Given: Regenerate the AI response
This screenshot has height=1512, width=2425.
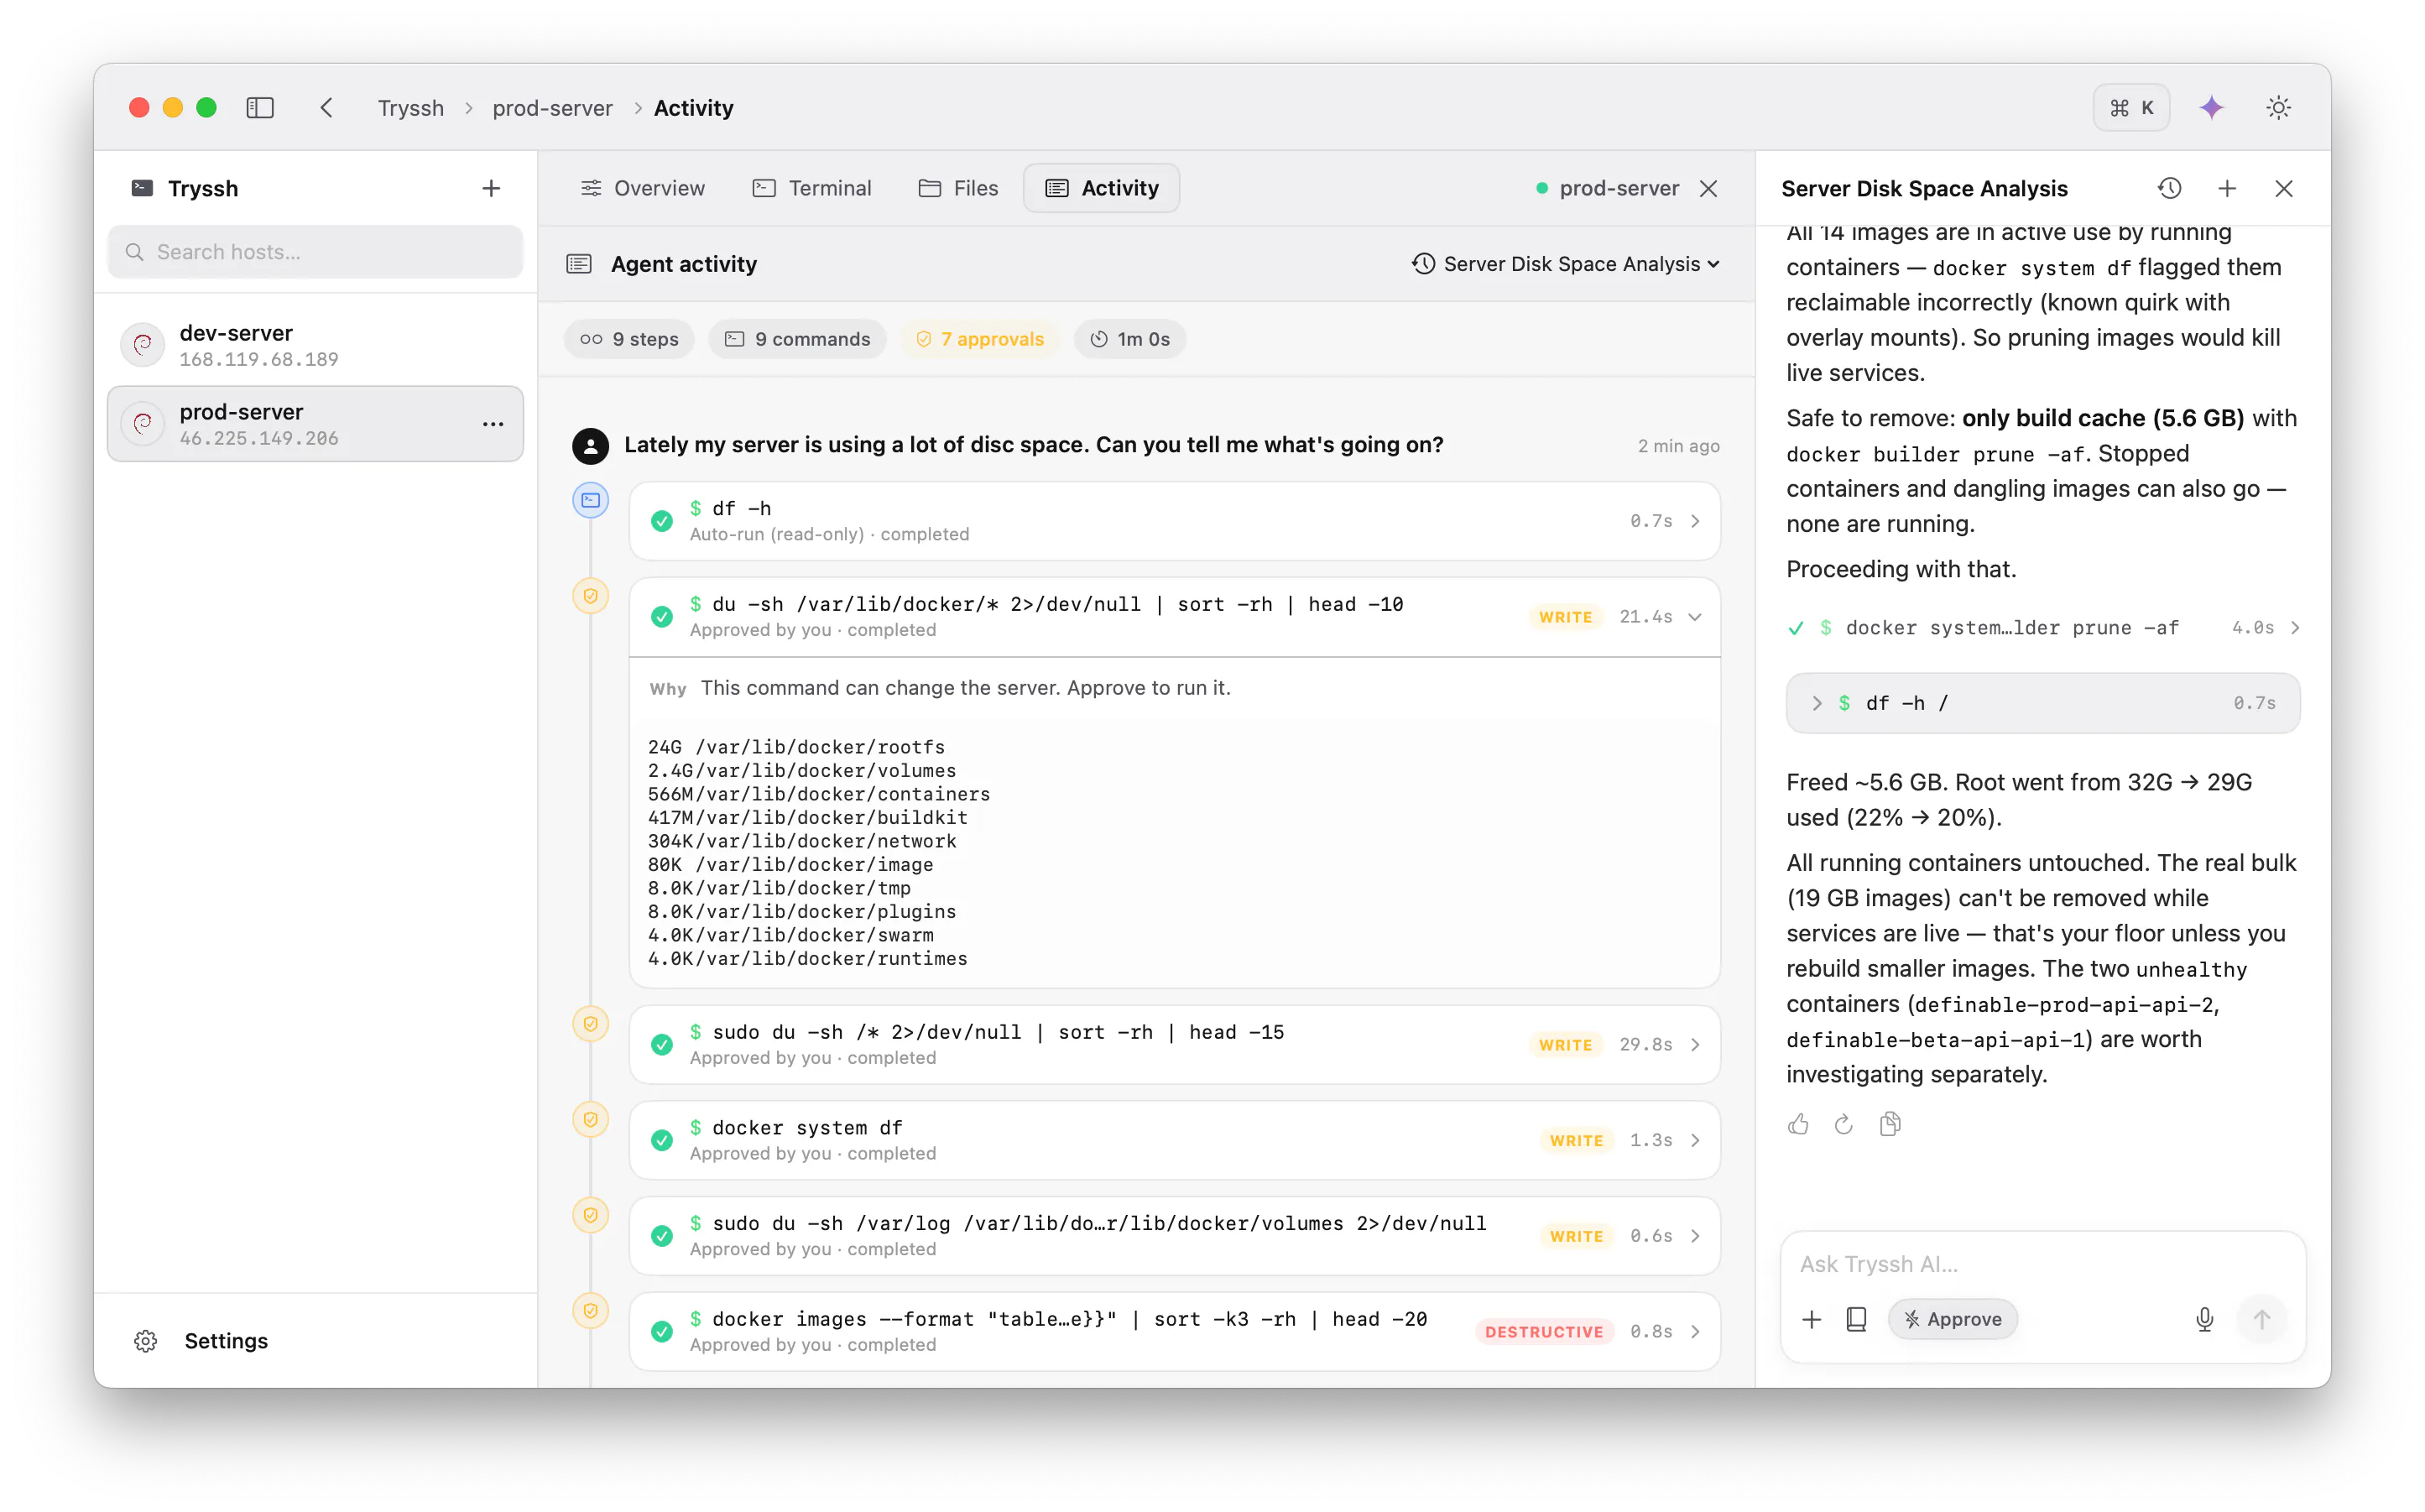Looking at the screenshot, I should click(1843, 1124).
